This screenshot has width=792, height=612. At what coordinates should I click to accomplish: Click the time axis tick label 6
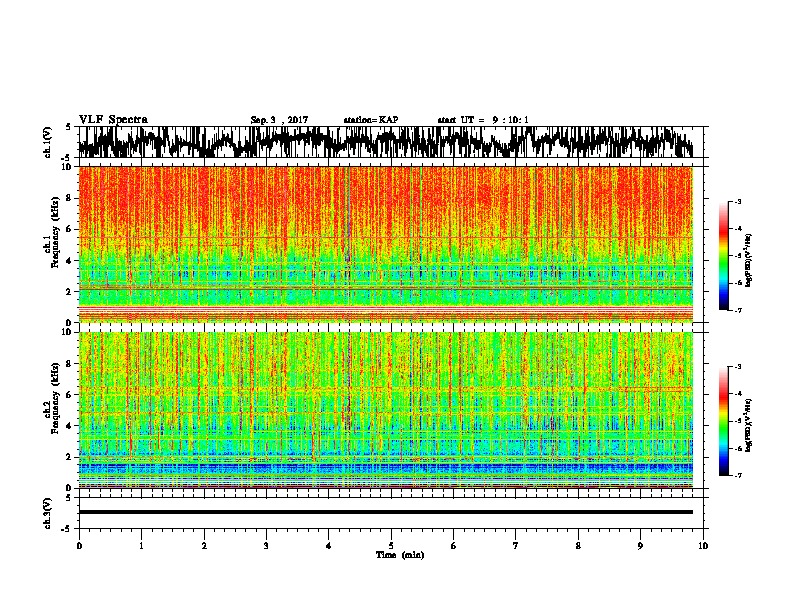[x=454, y=546]
